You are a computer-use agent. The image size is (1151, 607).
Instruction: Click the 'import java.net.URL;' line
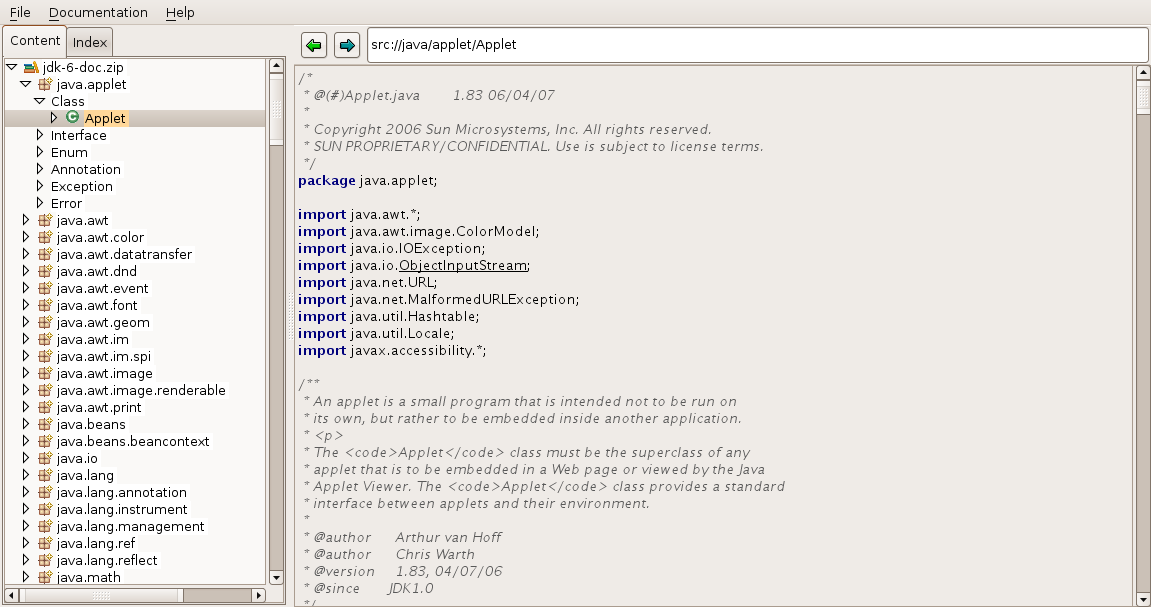368,283
